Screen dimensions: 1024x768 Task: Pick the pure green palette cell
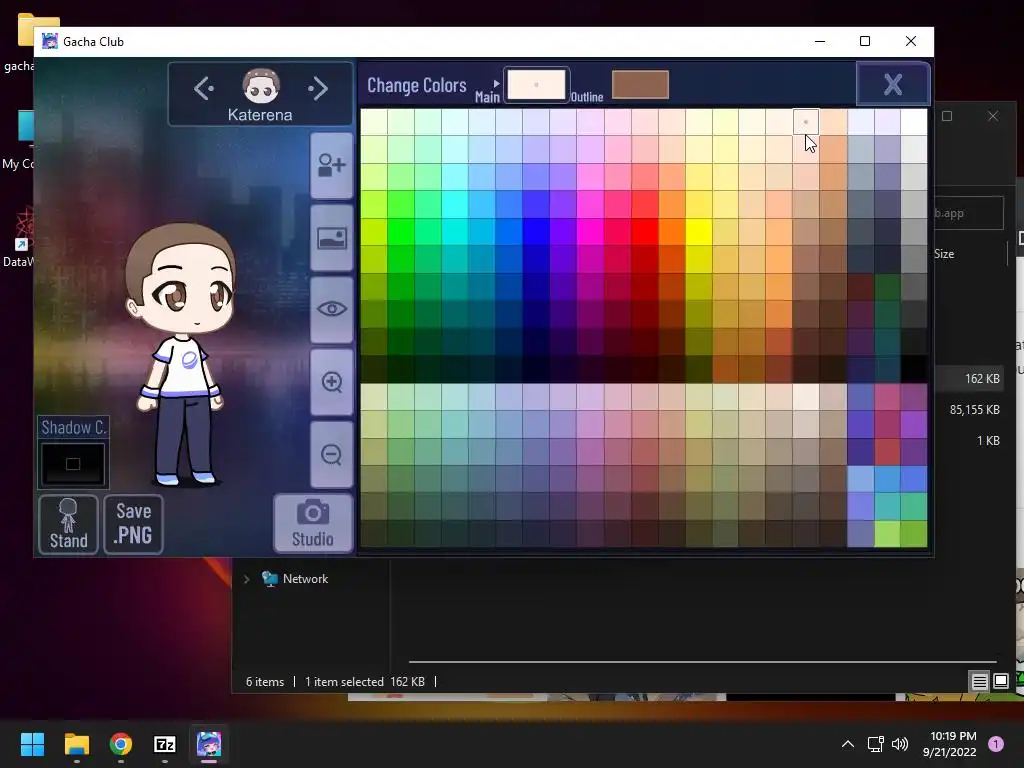point(401,232)
